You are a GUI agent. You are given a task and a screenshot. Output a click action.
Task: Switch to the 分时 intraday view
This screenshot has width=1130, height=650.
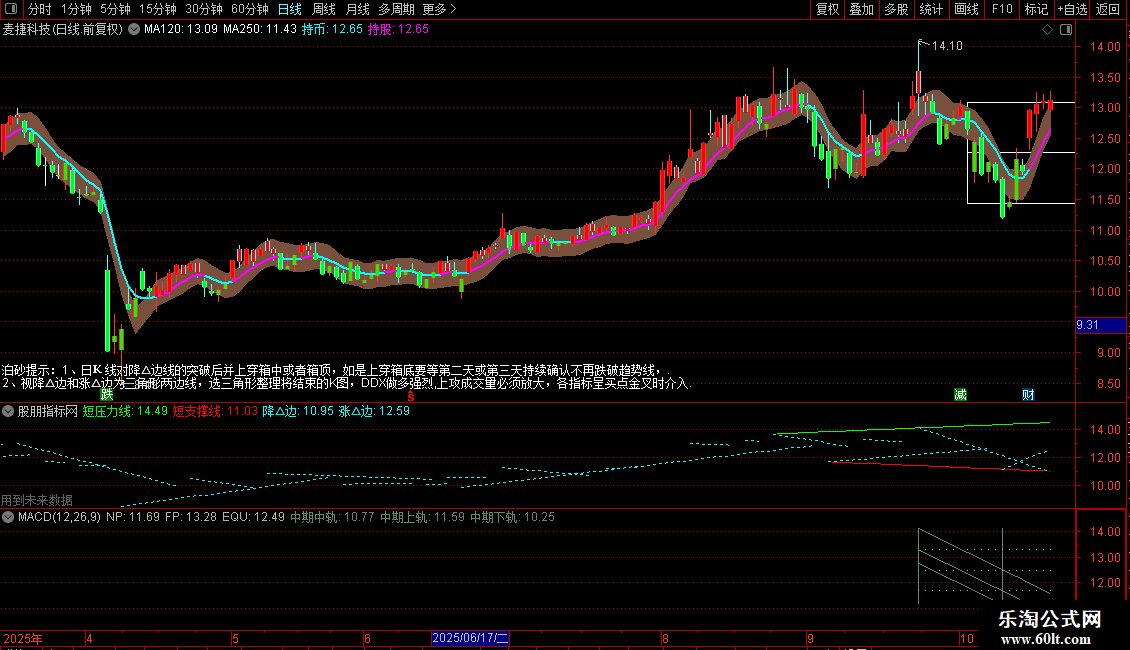coord(40,9)
